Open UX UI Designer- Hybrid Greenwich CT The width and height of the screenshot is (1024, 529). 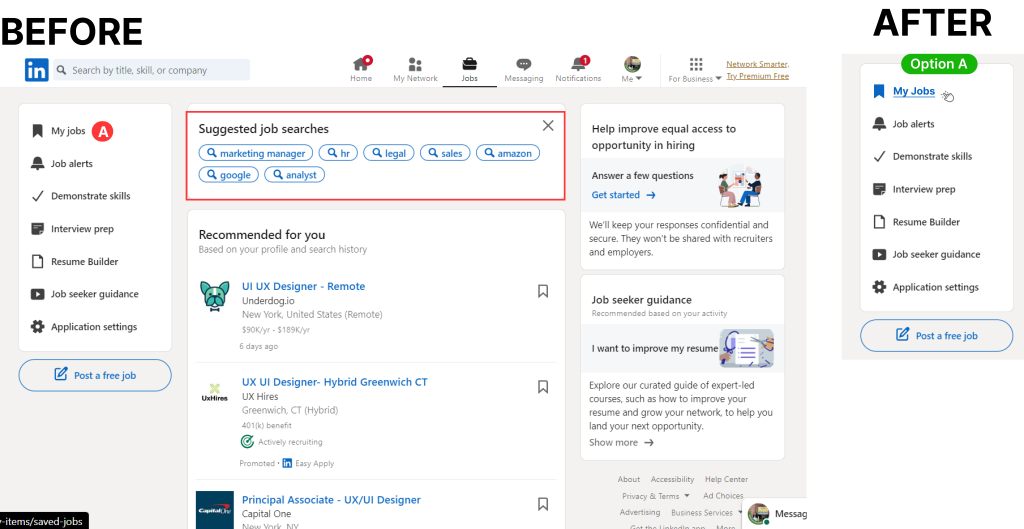point(335,382)
